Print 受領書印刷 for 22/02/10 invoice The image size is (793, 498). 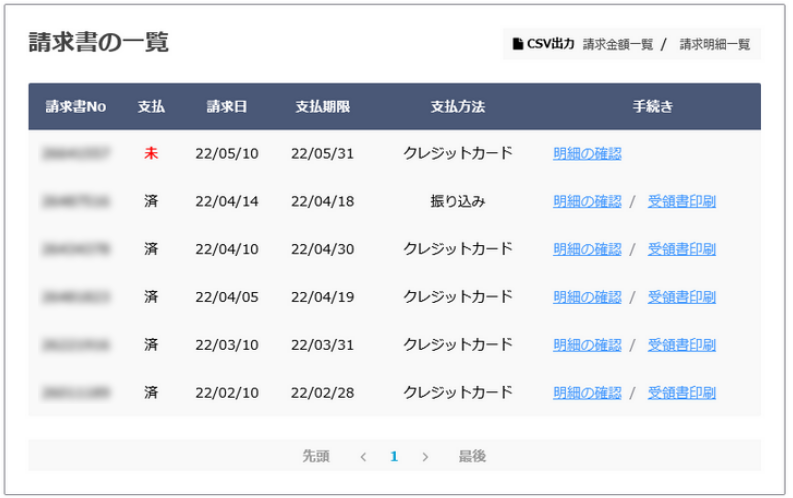[682, 392]
